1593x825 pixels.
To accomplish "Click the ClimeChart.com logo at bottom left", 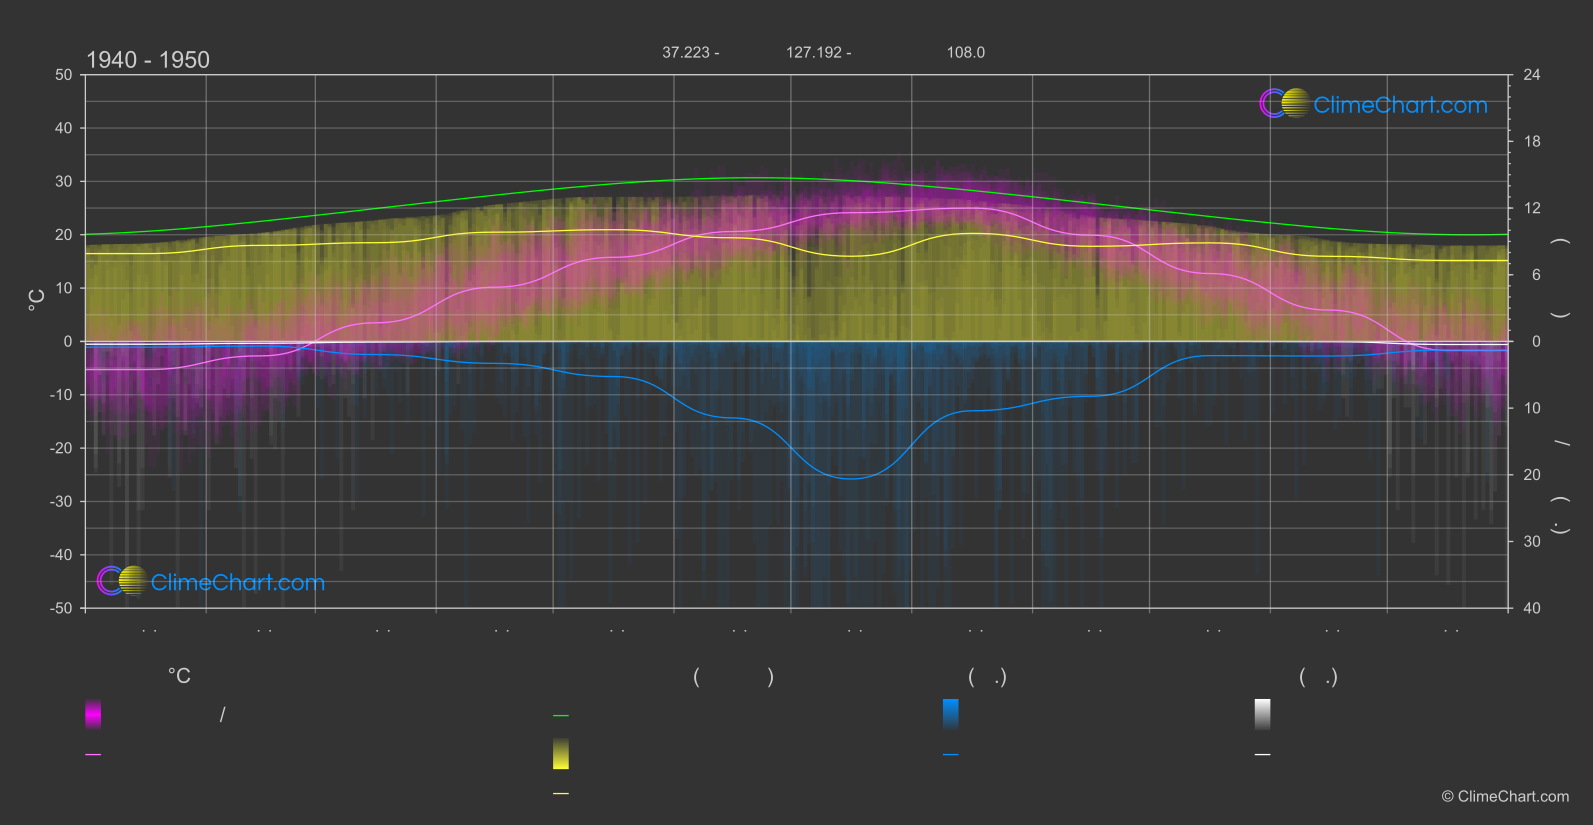I will coord(211,581).
